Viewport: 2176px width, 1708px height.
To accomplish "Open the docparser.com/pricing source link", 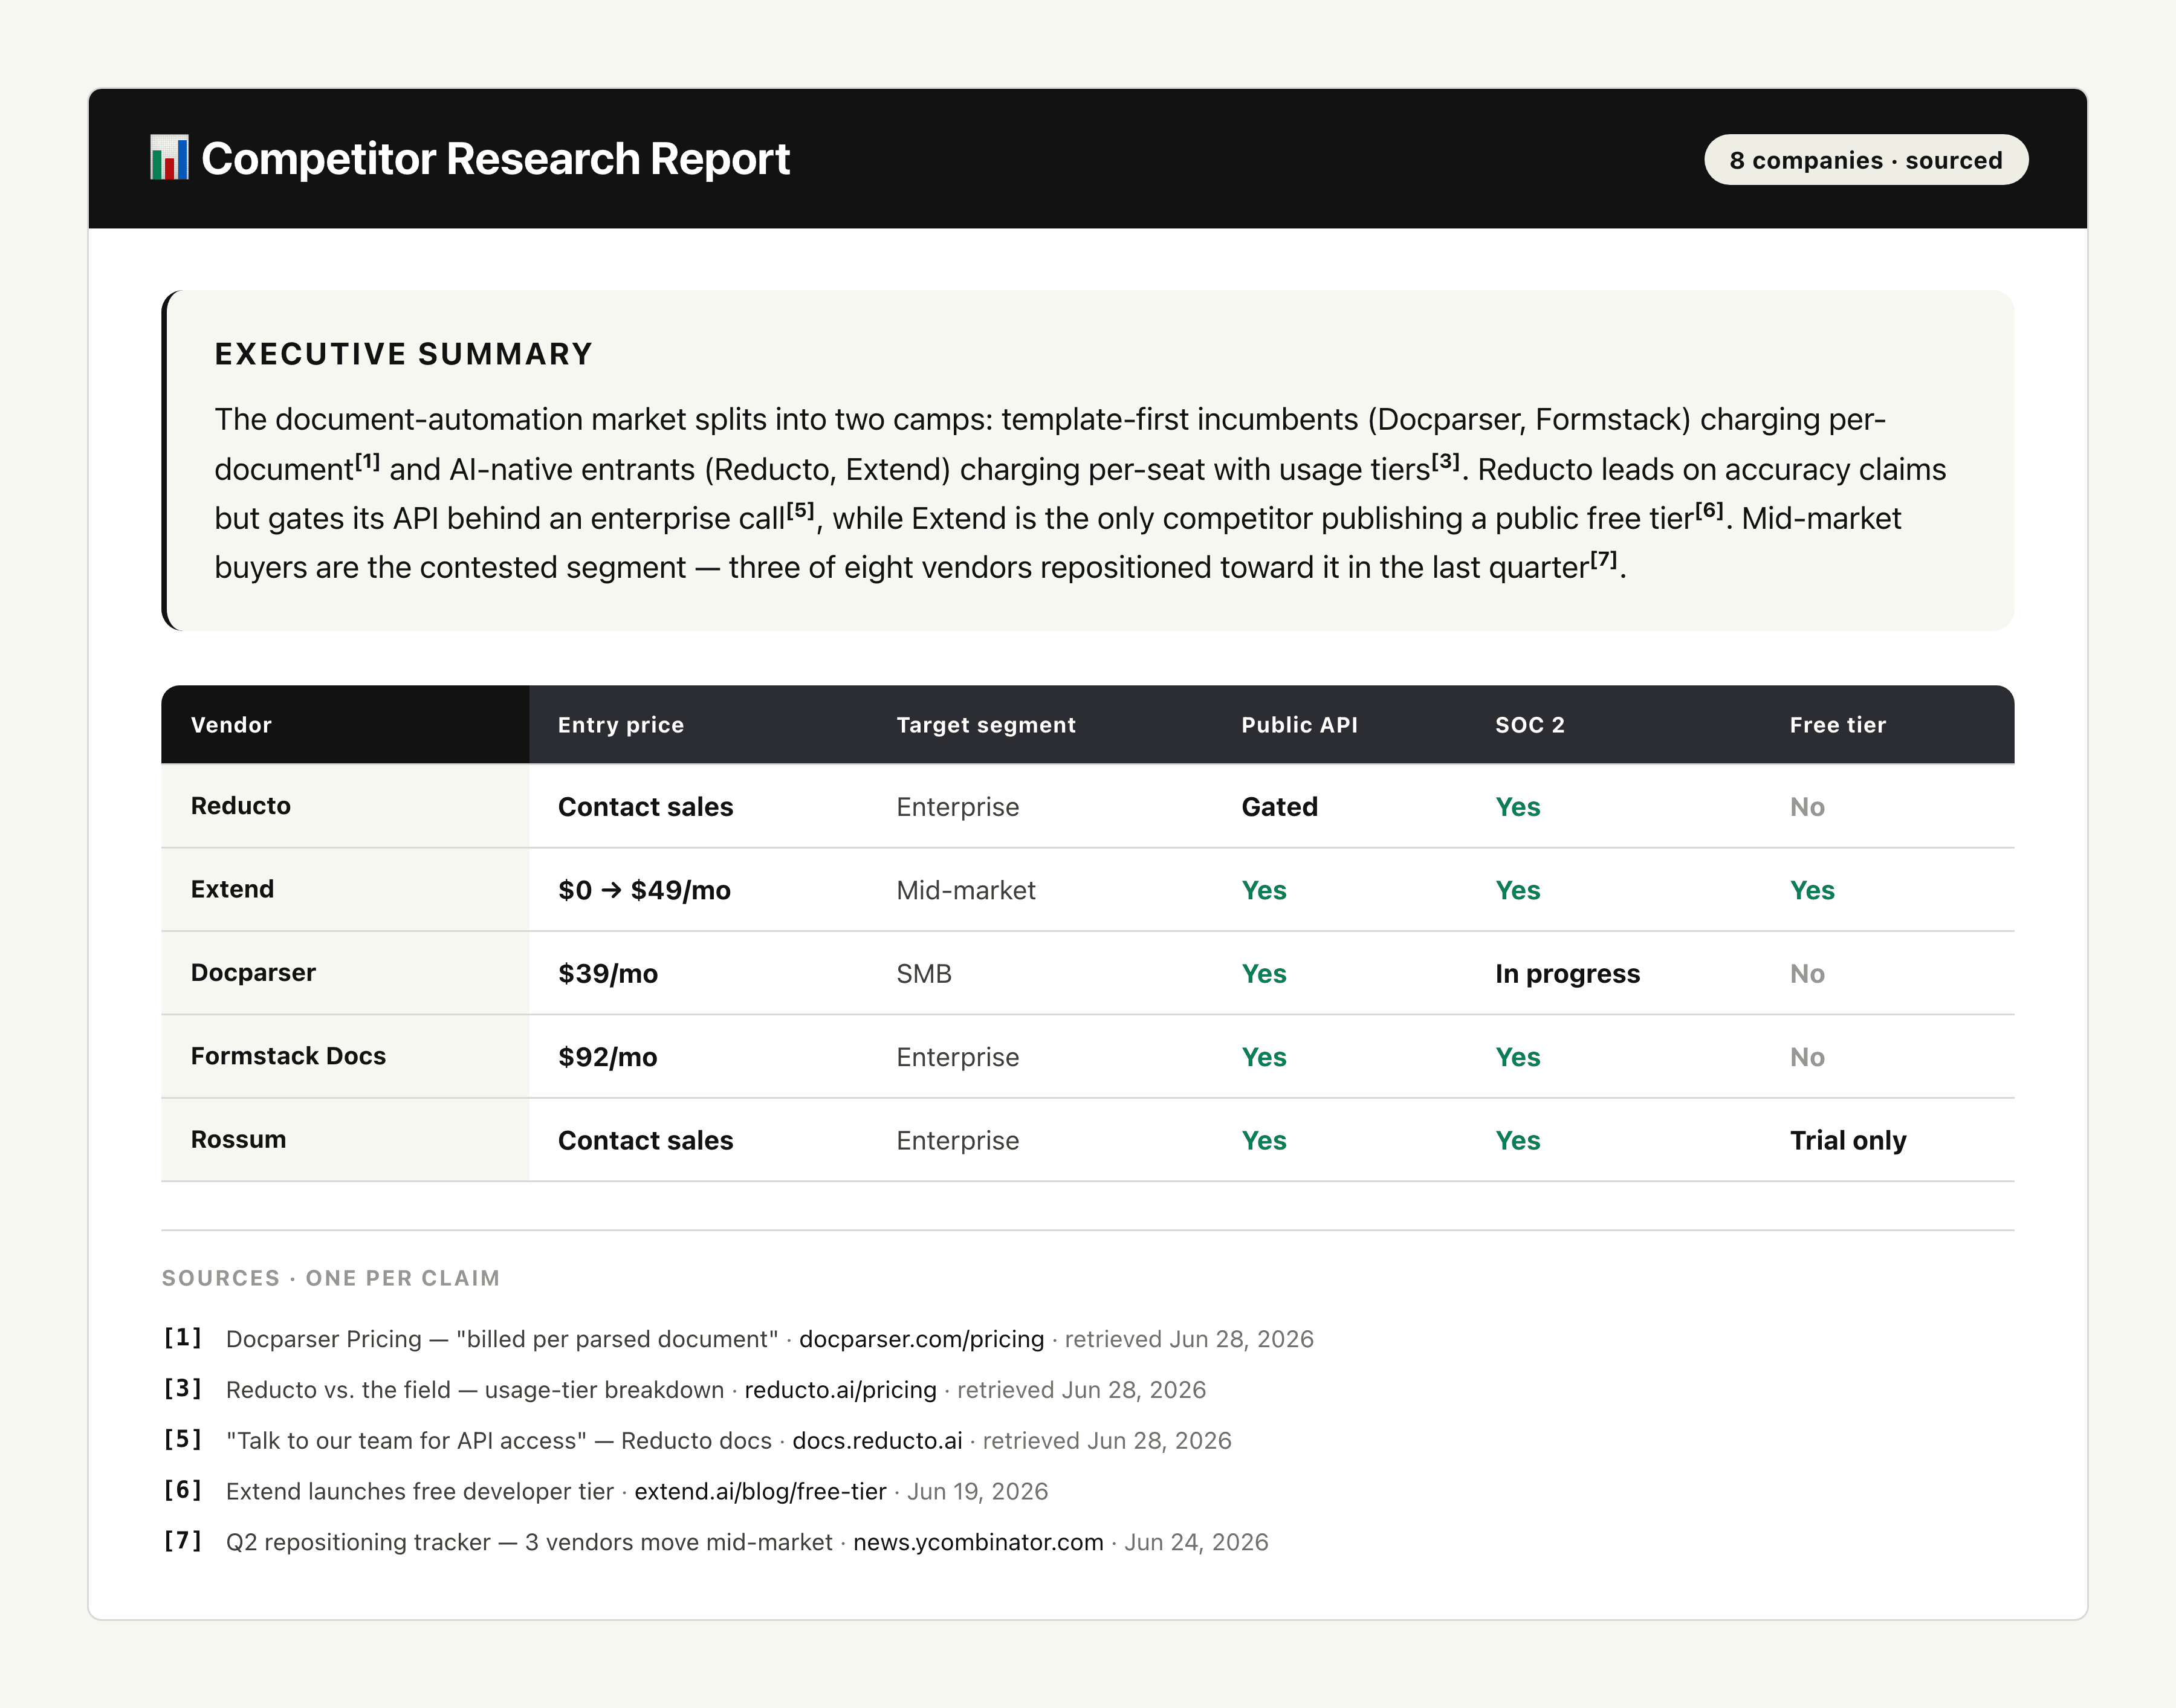I will coord(921,1339).
